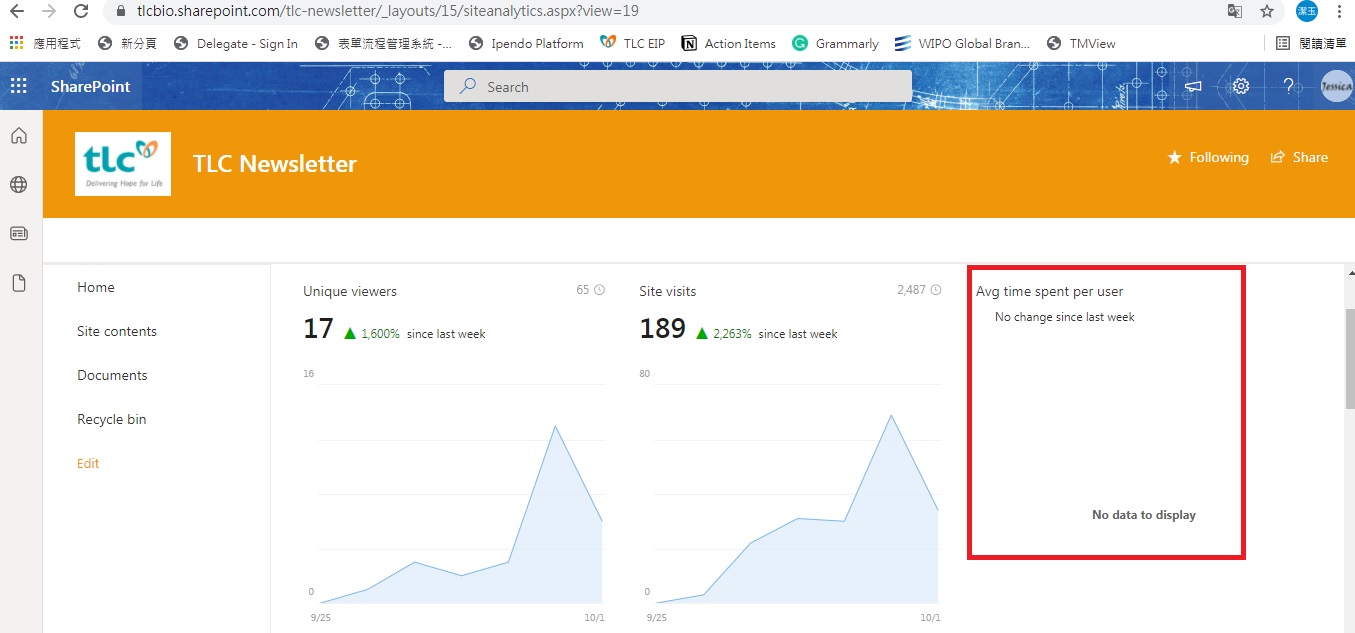The height and width of the screenshot is (633, 1355).
Task: Click the translate page icon in address bar
Action: tap(1235, 12)
